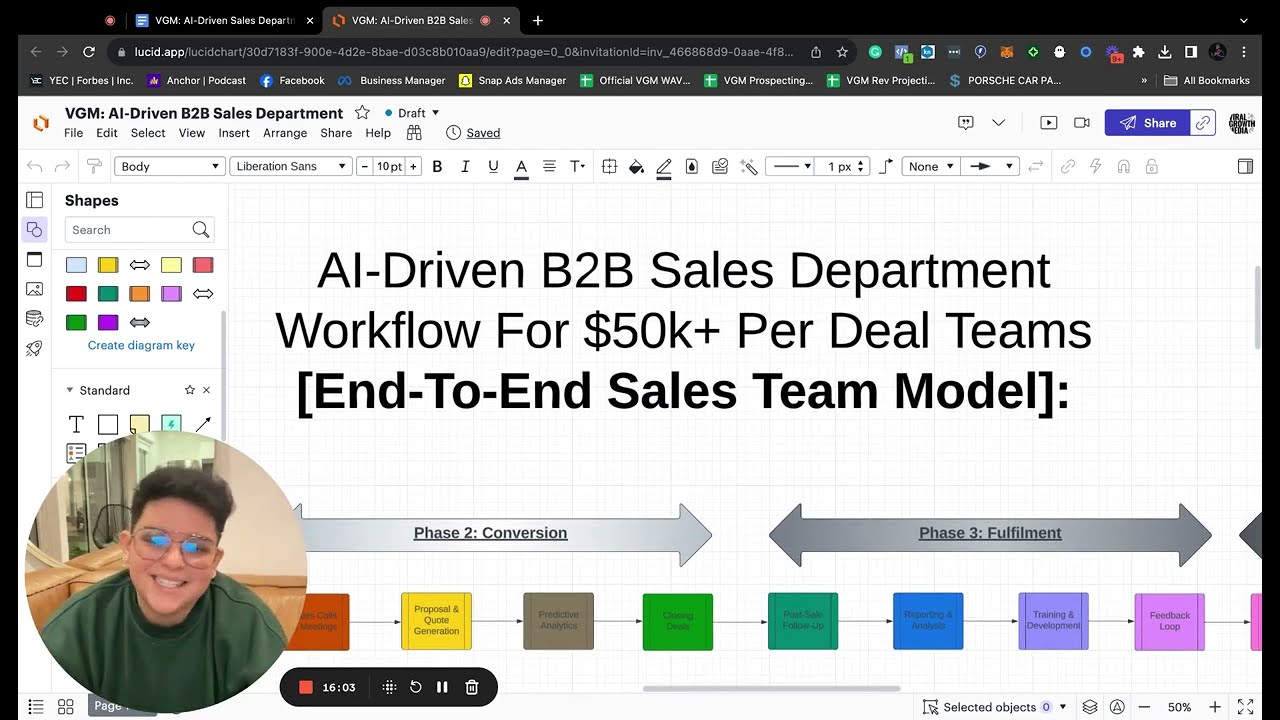Open the line style dropdown
Viewport: 1280px width, 720px height.
[x=789, y=166]
